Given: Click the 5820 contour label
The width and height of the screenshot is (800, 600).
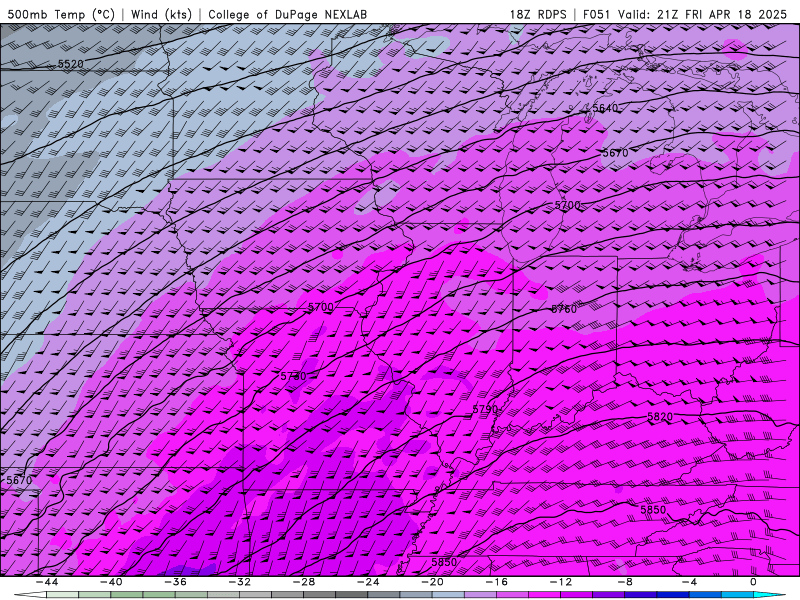Looking at the screenshot, I should click(660, 417).
